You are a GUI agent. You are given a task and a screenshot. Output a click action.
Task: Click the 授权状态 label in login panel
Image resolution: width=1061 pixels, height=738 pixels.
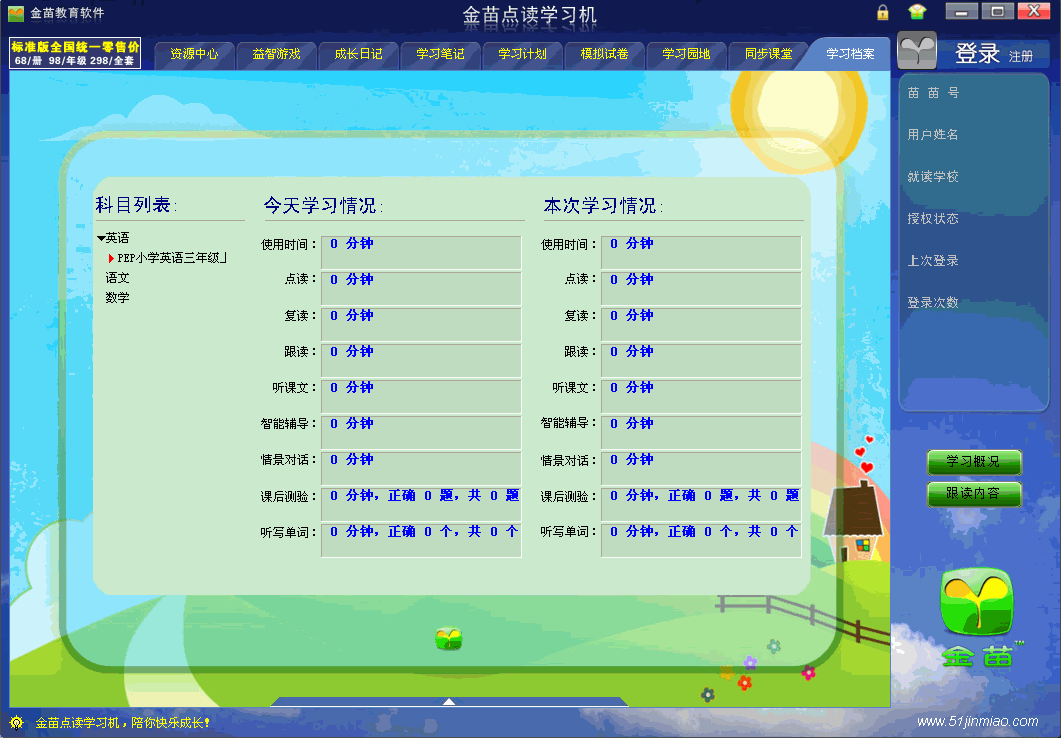coord(932,218)
